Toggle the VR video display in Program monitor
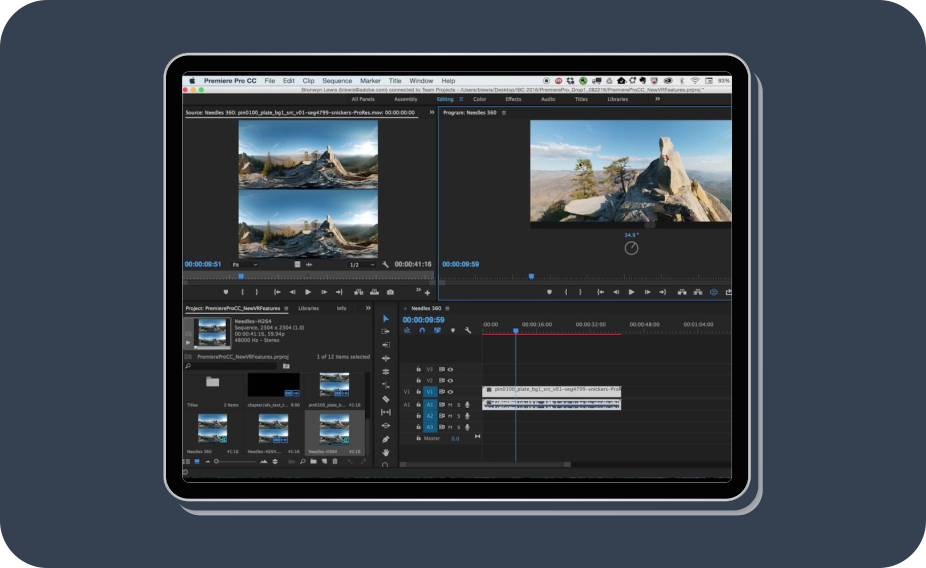Image resolution: width=926 pixels, height=568 pixels. click(x=714, y=292)
